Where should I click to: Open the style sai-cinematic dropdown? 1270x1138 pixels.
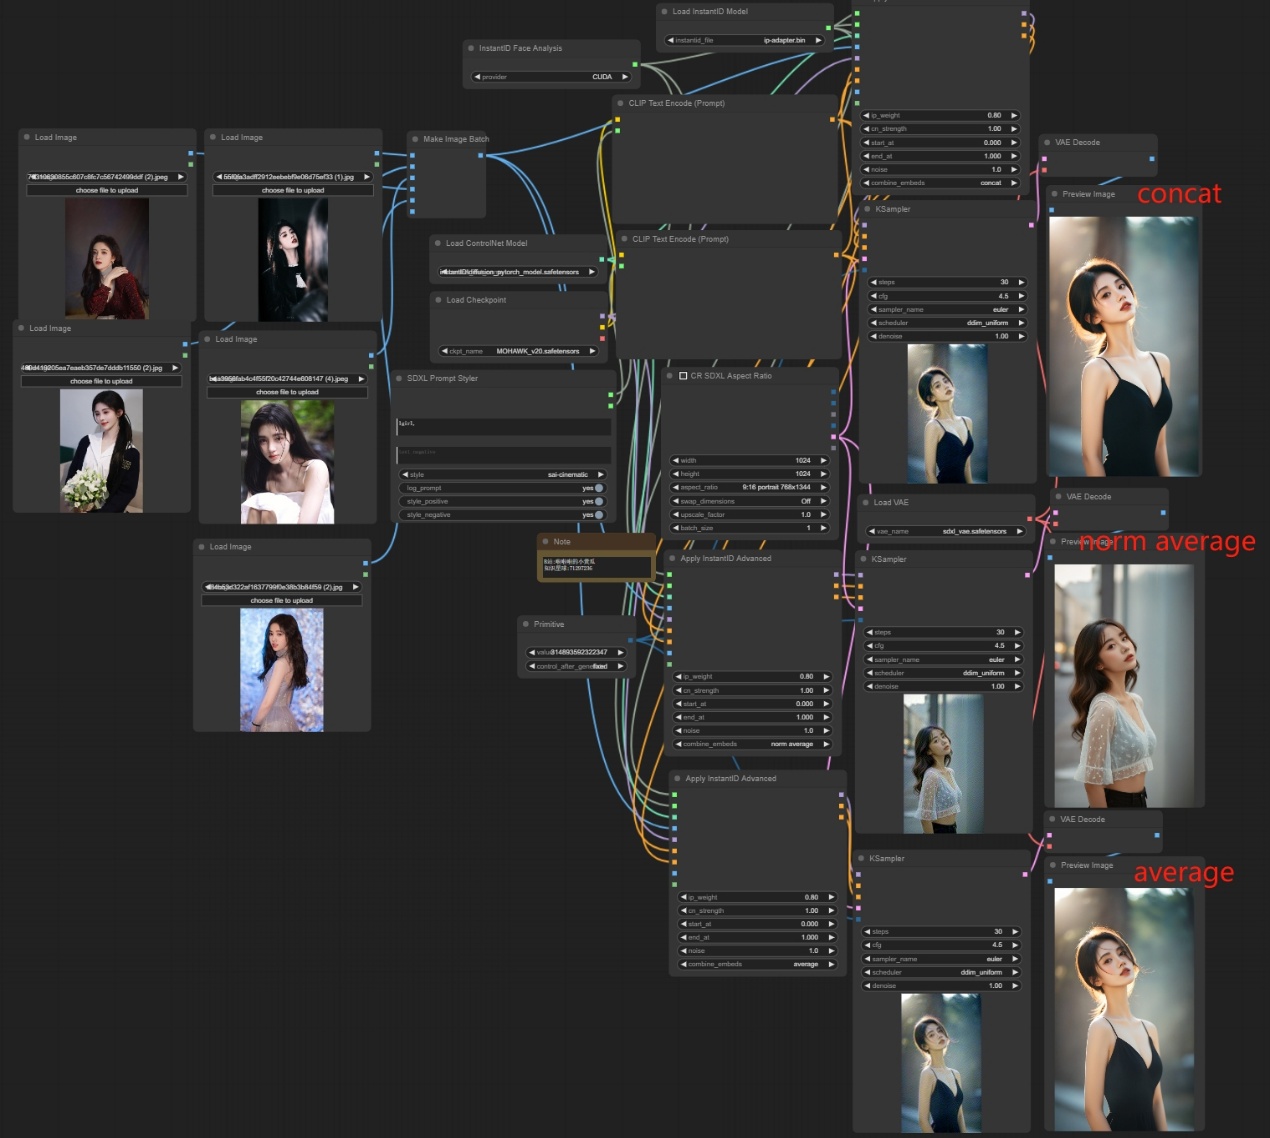pyautogui.click(x=503, y=474)
